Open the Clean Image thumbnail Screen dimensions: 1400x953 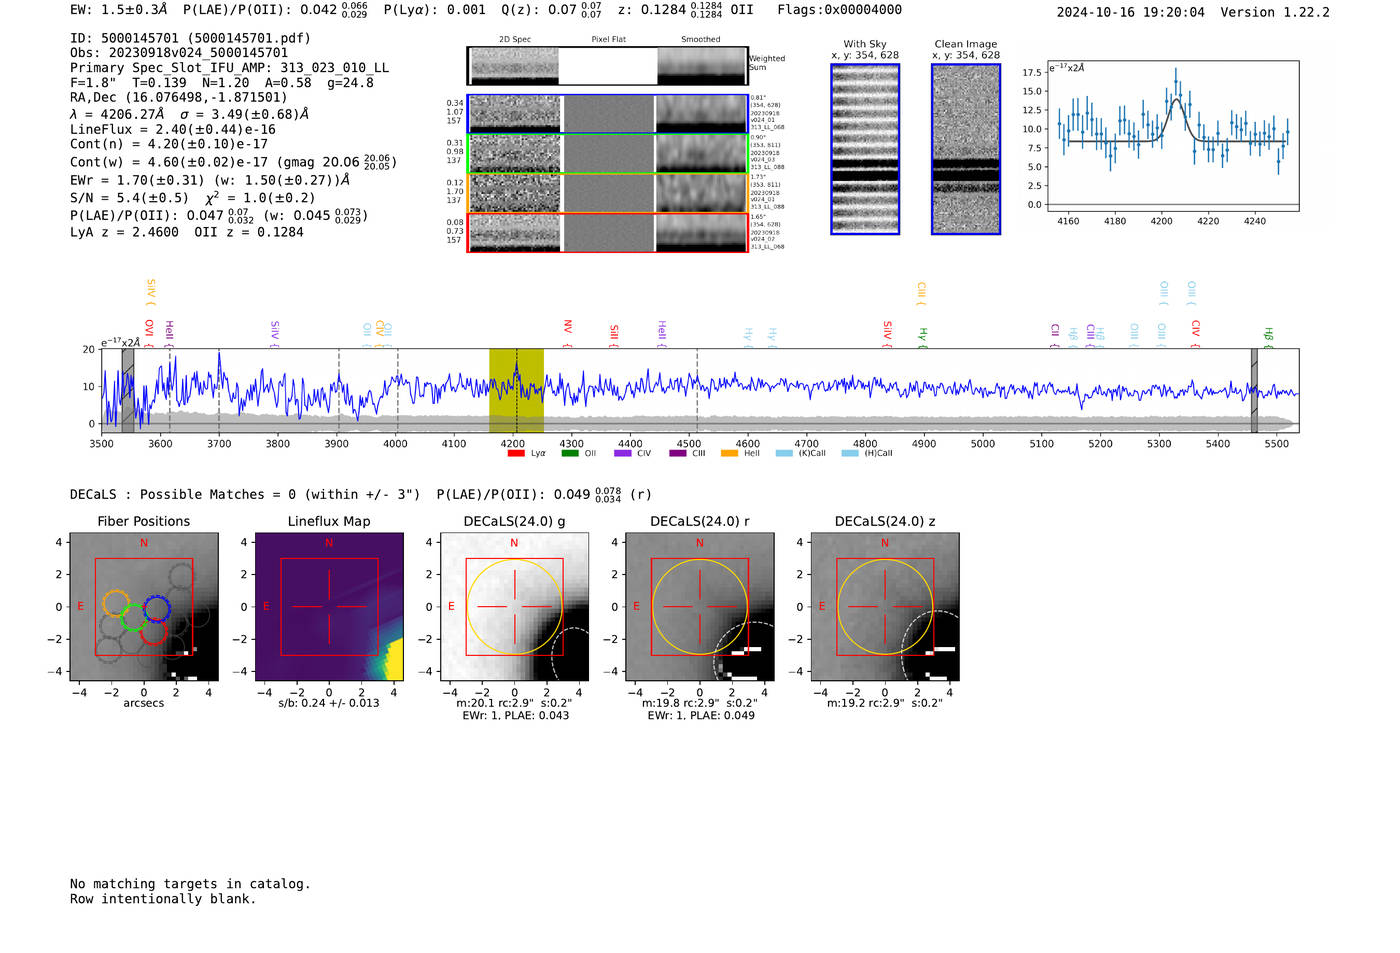click(x=966, y=149)
